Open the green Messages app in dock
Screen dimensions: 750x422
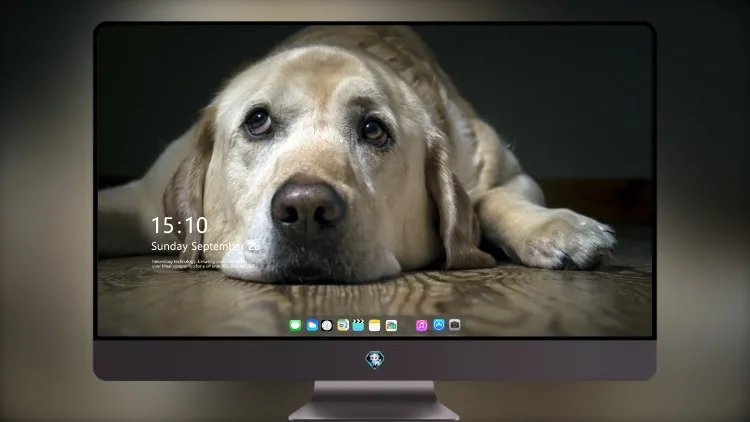295,326
